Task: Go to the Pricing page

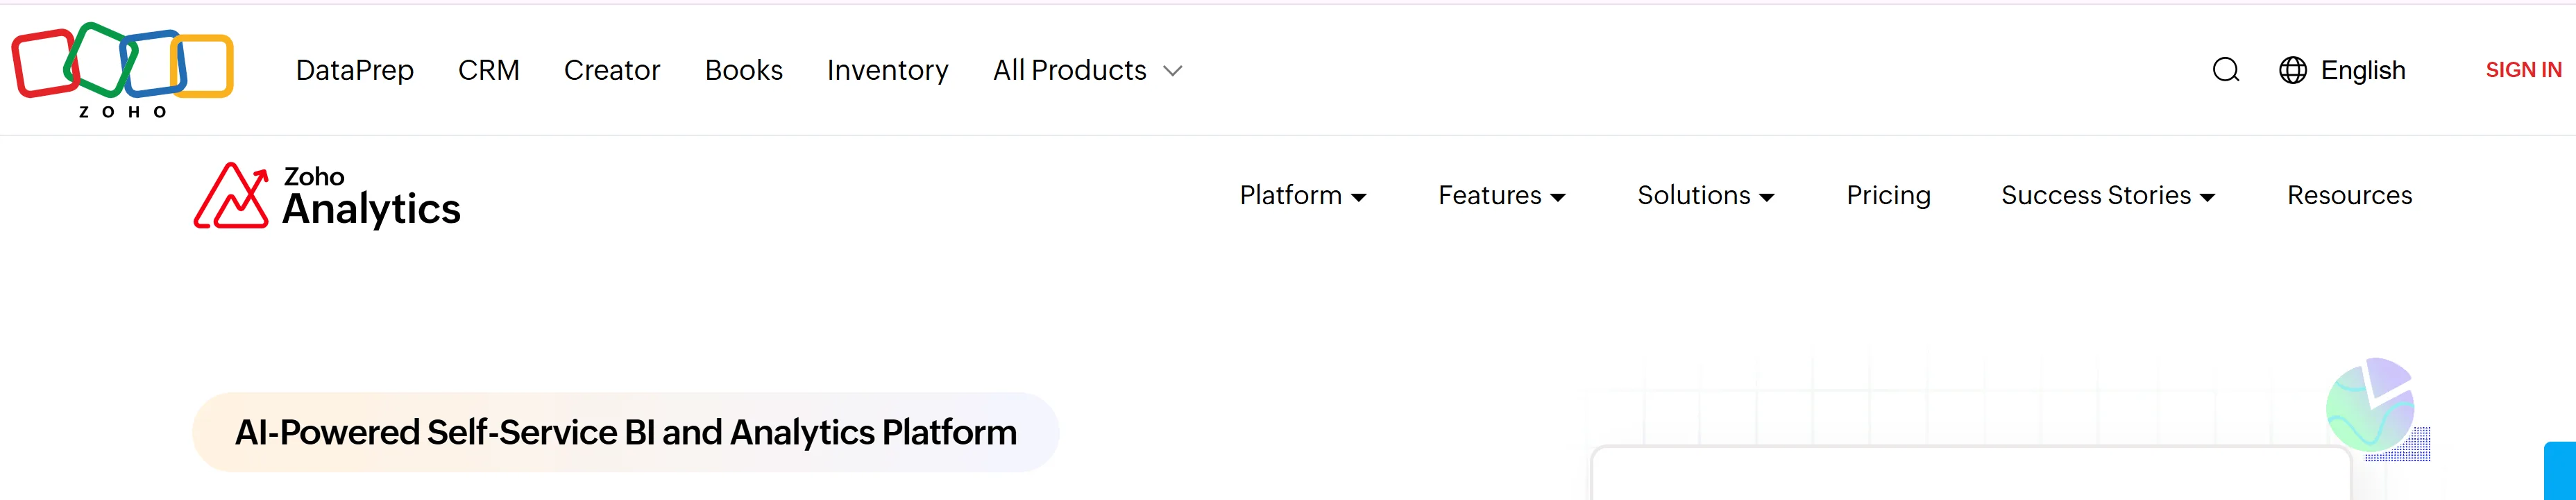Action: (1888, 196)
